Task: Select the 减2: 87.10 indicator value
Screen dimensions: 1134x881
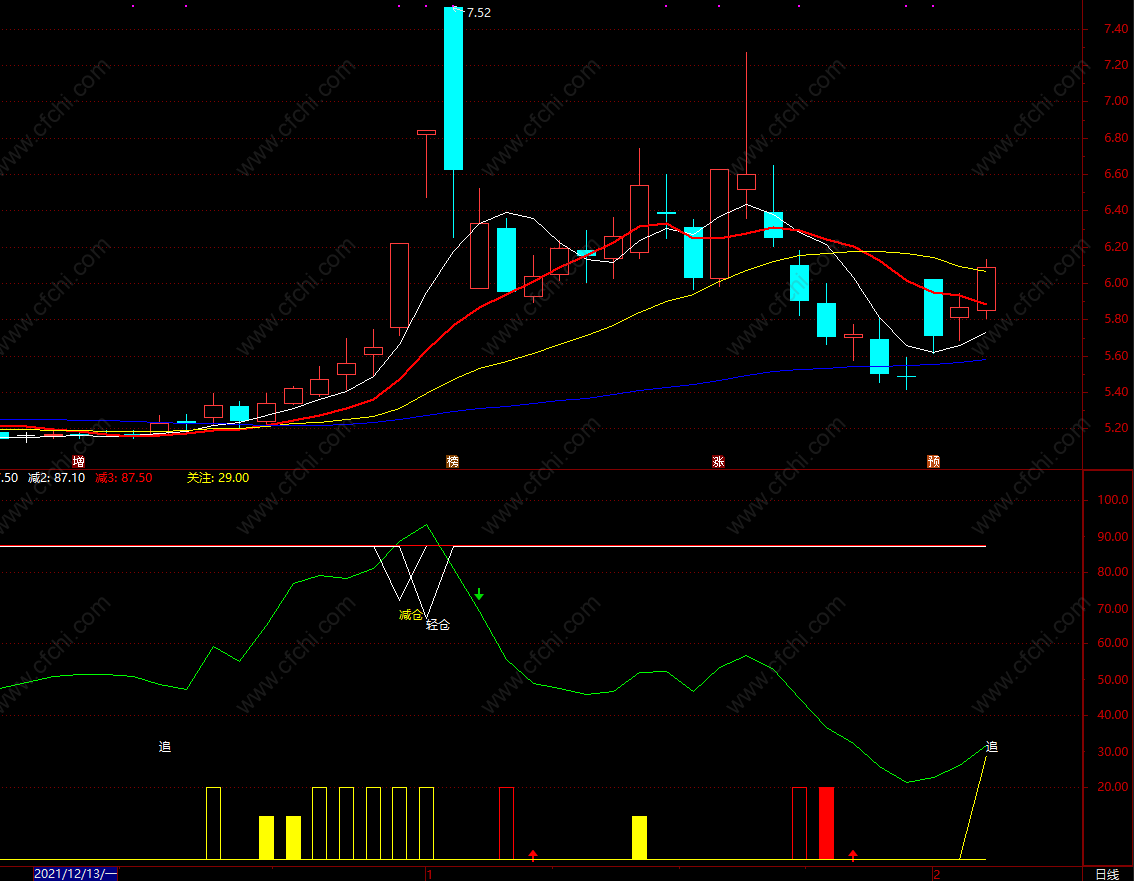Action: [x=56, y=477]
